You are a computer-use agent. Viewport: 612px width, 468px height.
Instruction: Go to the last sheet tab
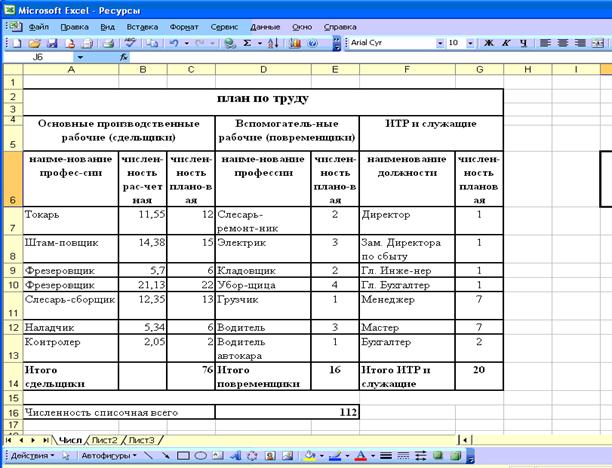point(46,440)
